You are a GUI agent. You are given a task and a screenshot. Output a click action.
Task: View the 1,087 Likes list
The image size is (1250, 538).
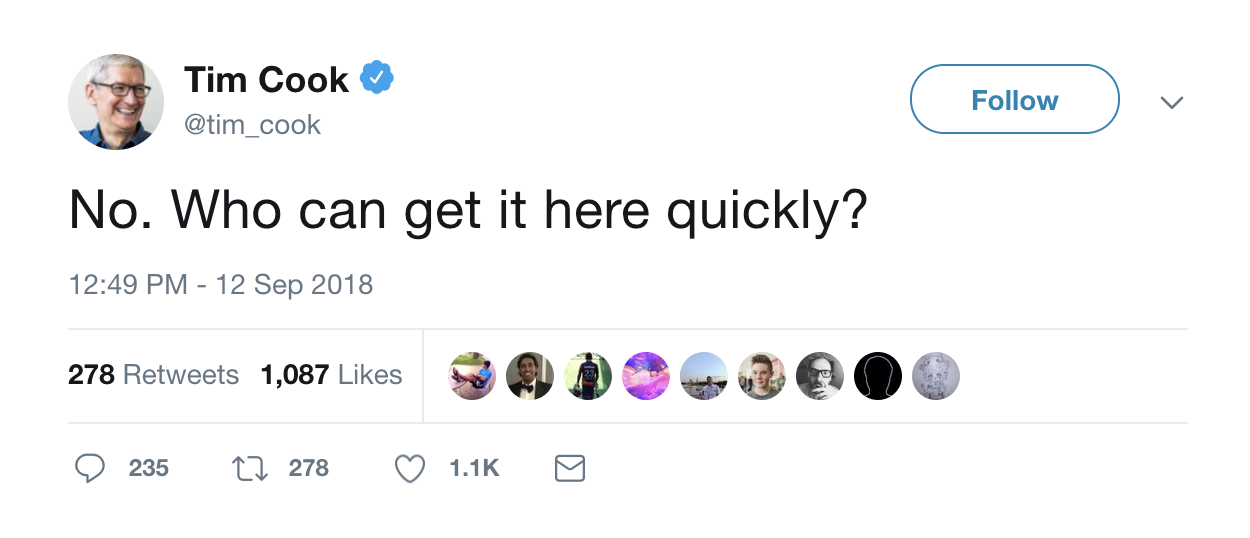(x=331, y=375)
